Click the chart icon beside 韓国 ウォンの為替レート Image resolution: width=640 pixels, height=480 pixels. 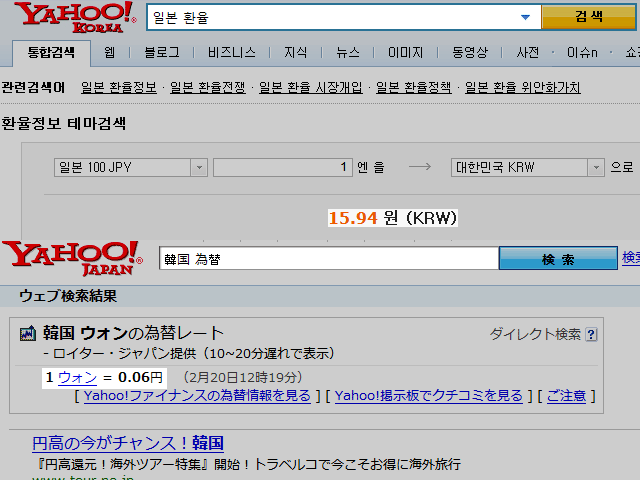(28, 333)
